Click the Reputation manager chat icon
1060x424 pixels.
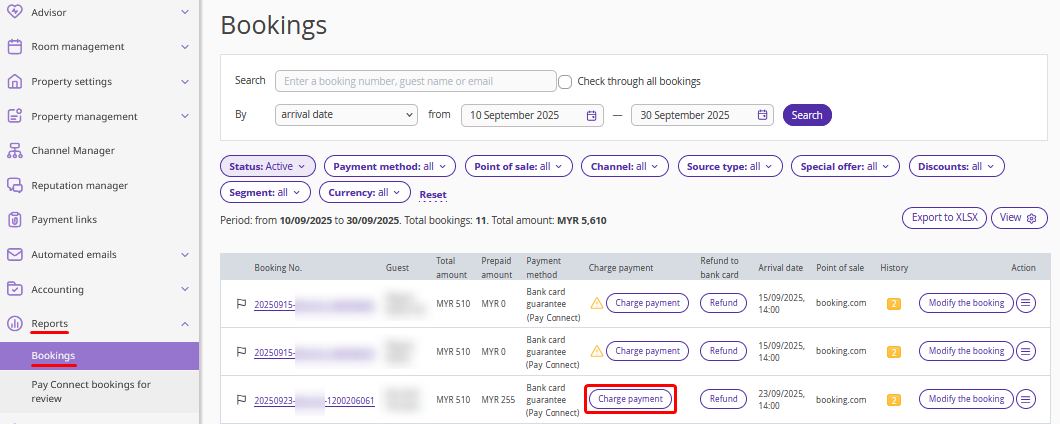15,186
